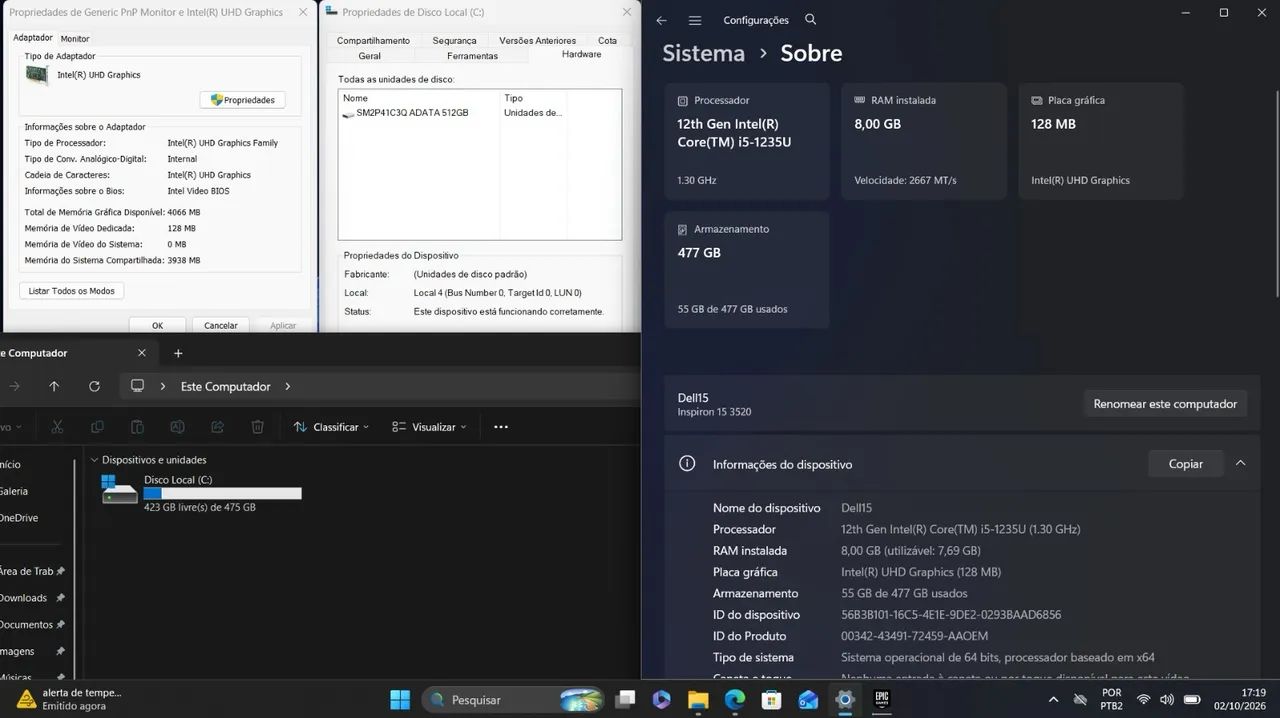Click the Sistema breadcrumb in Configurações
1280x718 pixels.
(703, 53)
